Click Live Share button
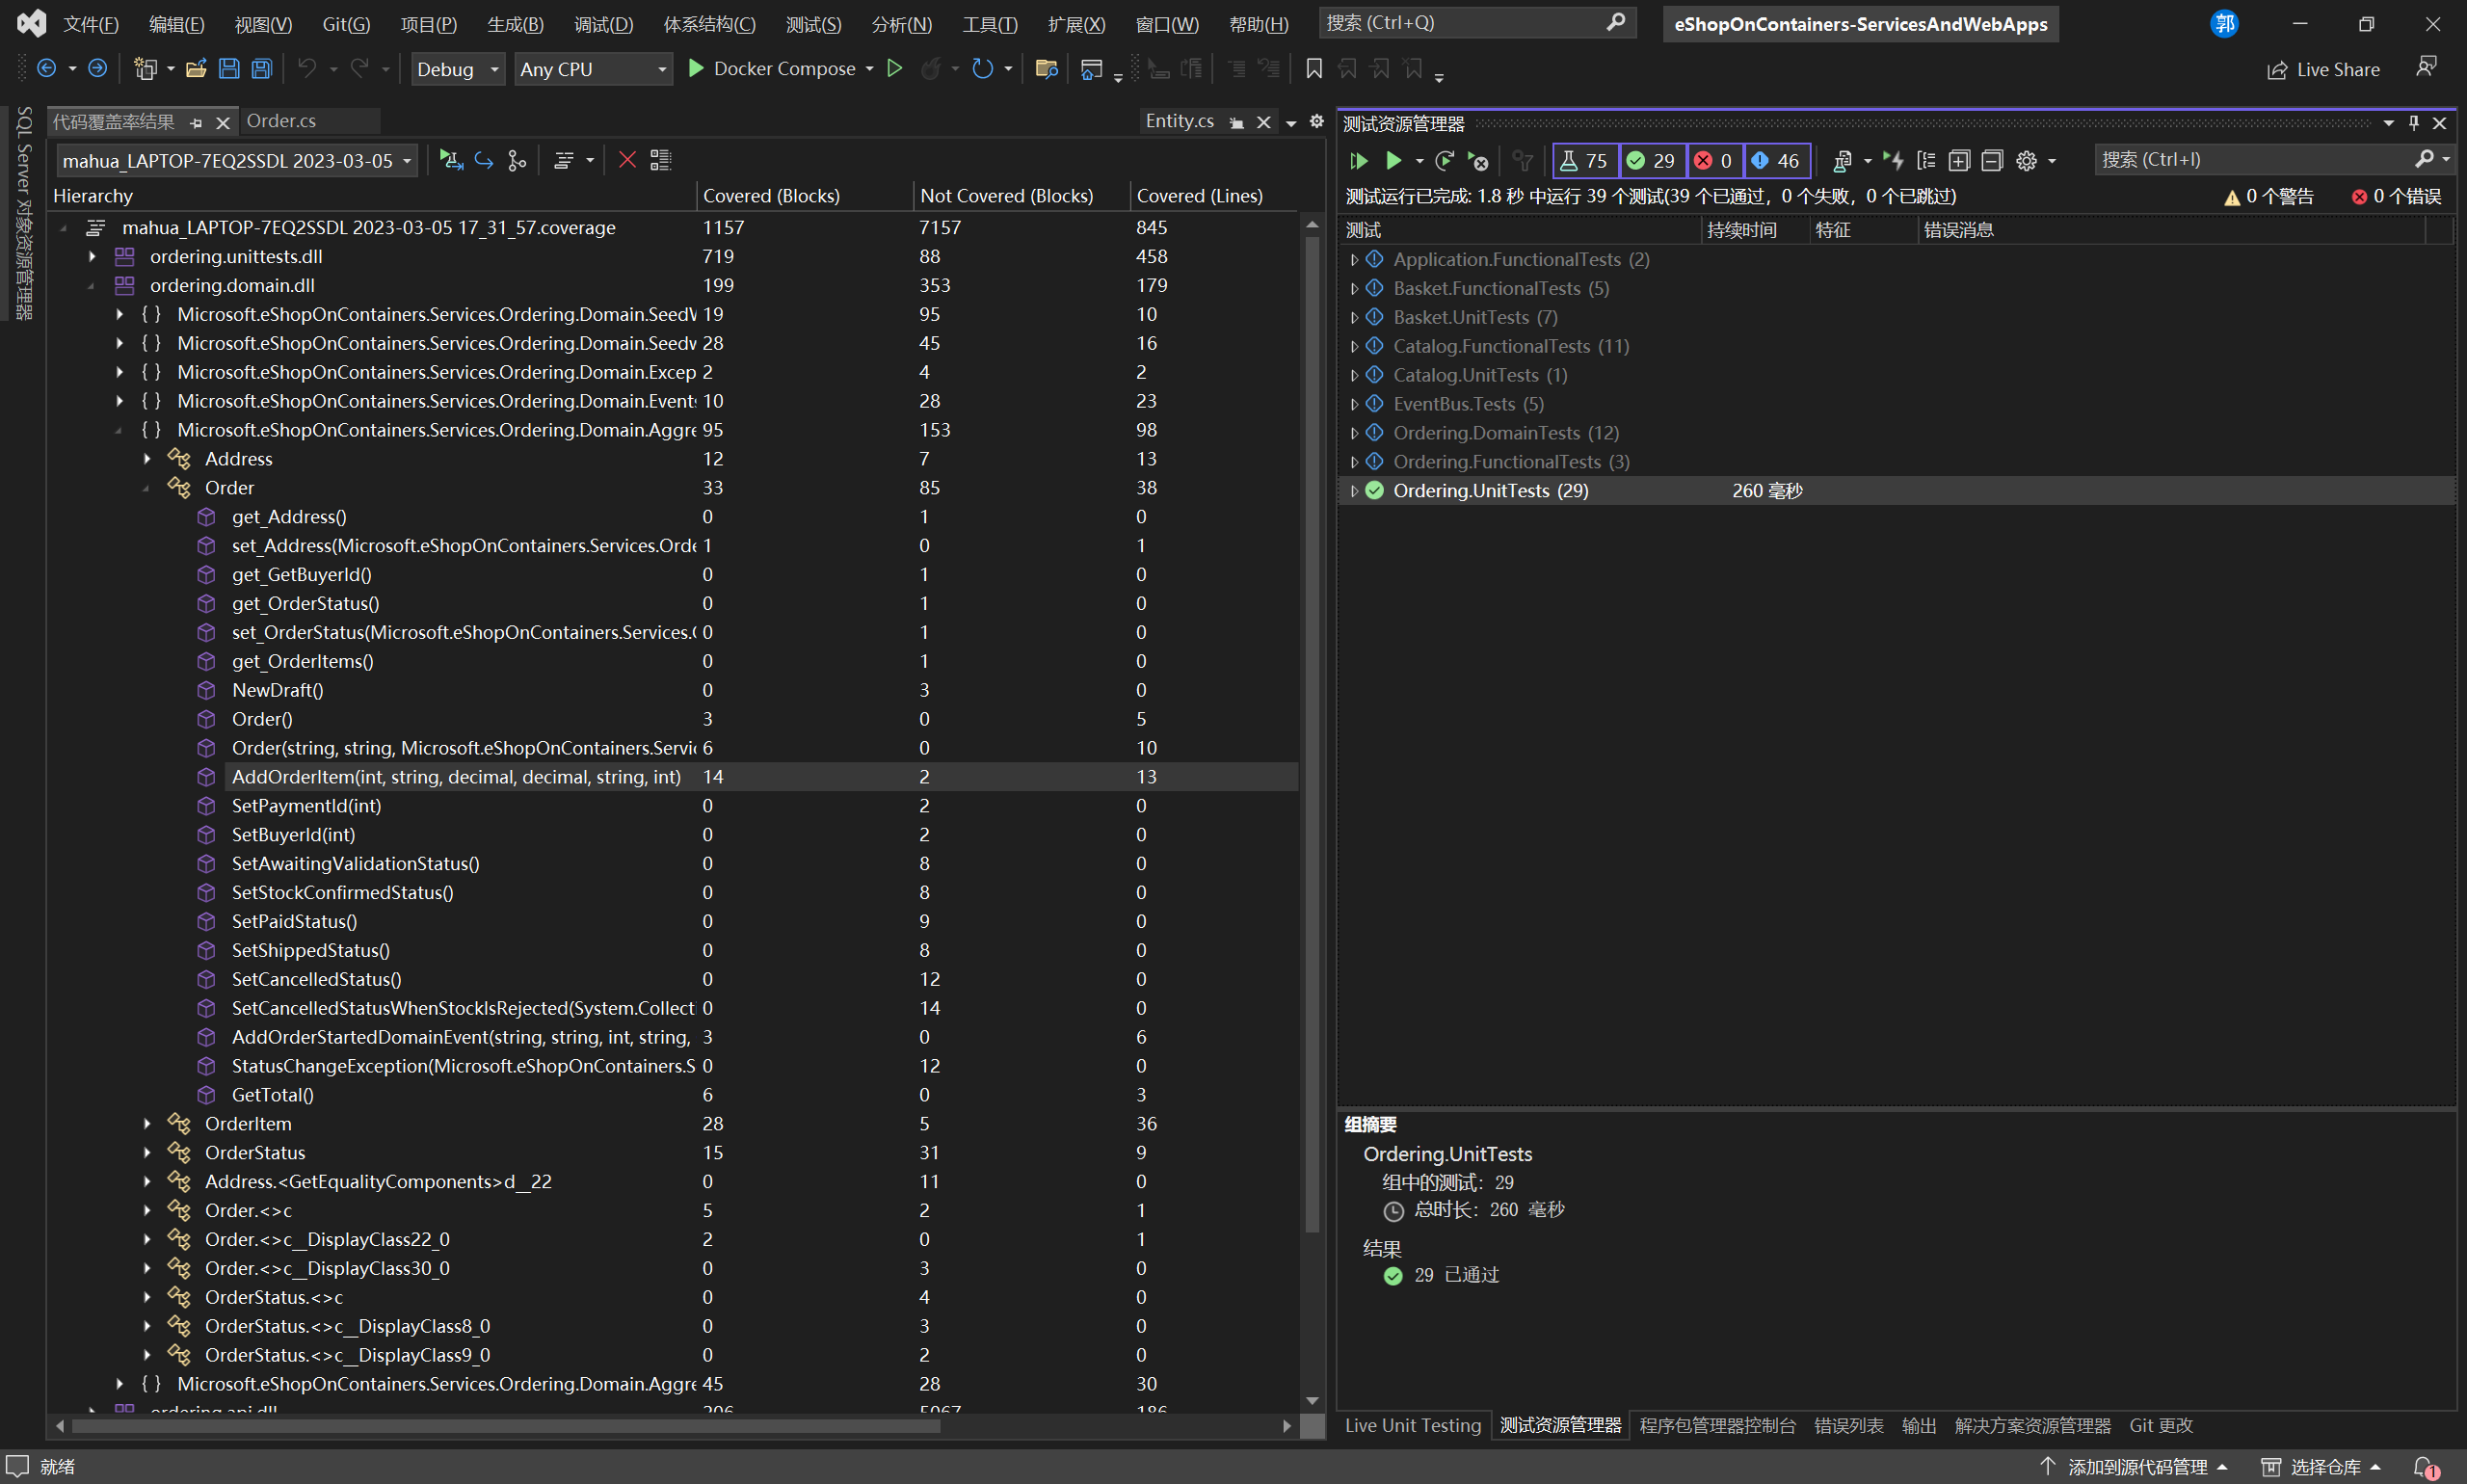The width and height of the screenshot is (2467, 1484). pos(2323,69)
